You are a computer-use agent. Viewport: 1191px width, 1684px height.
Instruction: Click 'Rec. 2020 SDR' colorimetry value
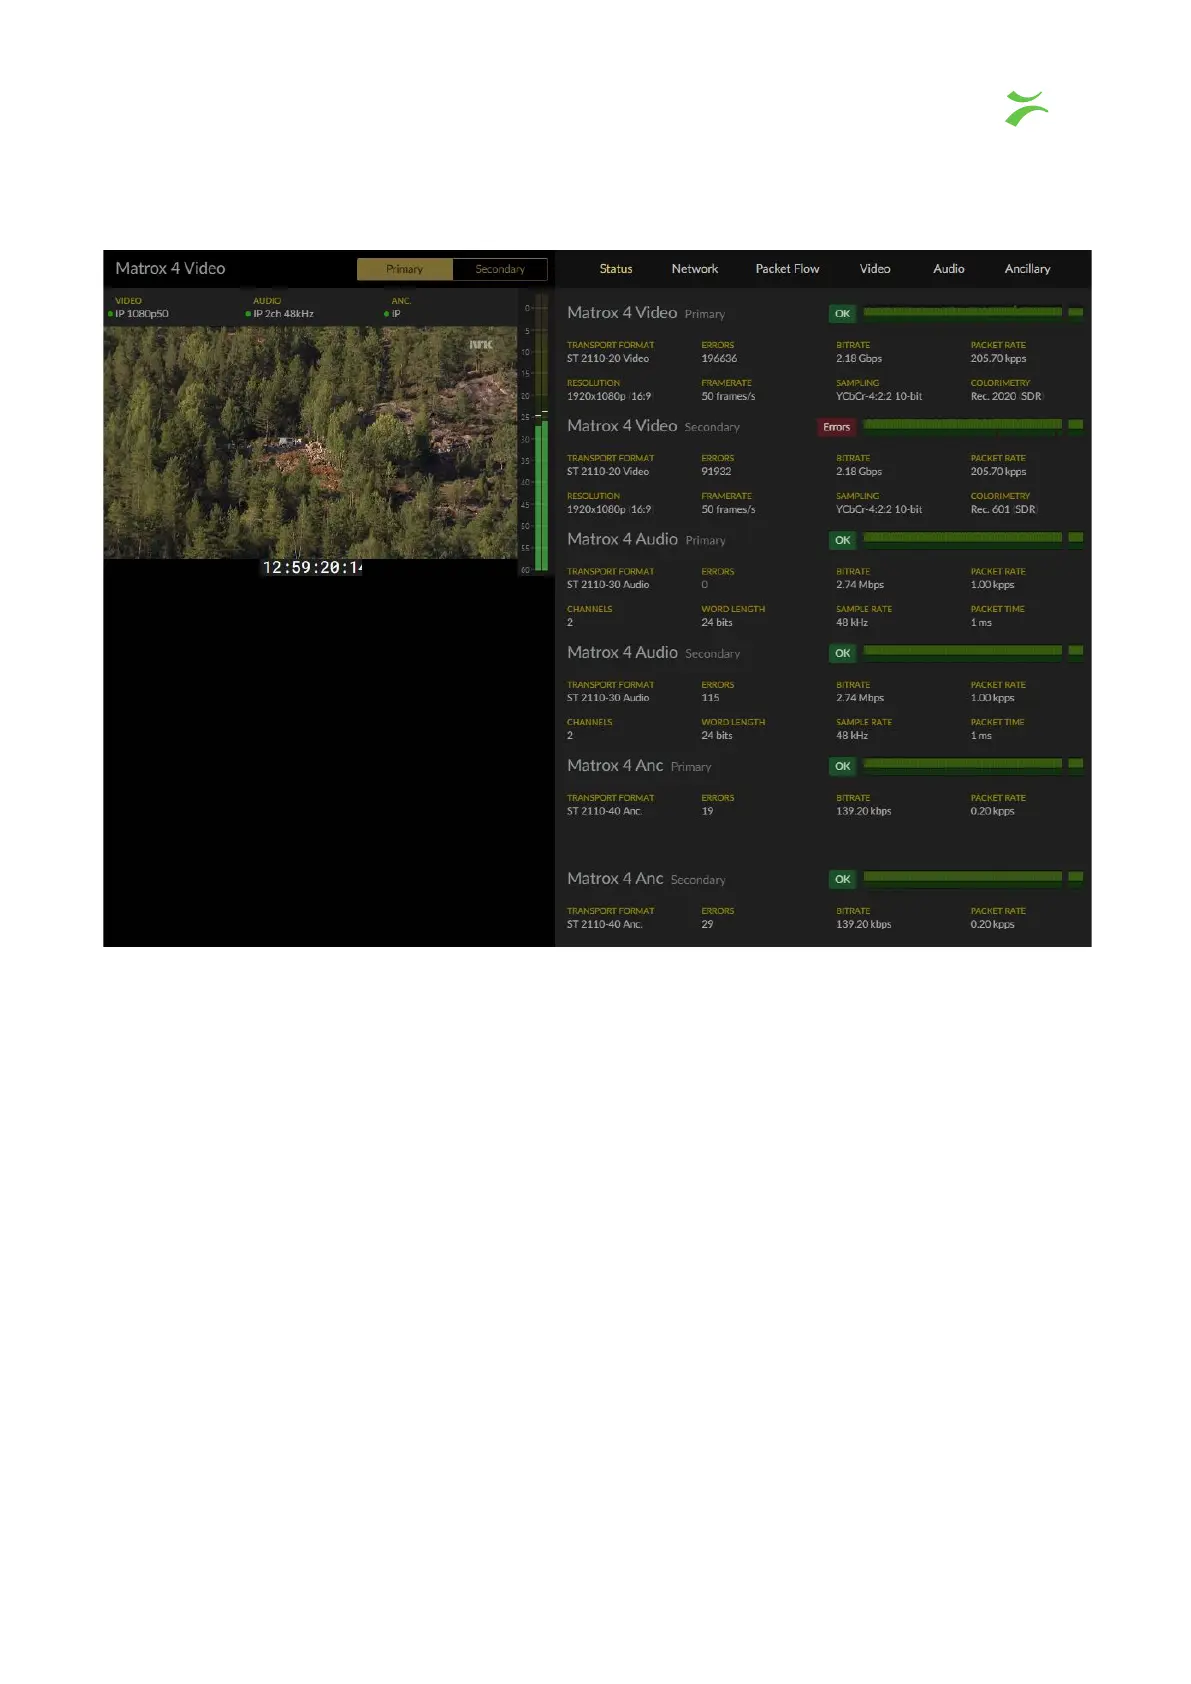[1006, 396]
